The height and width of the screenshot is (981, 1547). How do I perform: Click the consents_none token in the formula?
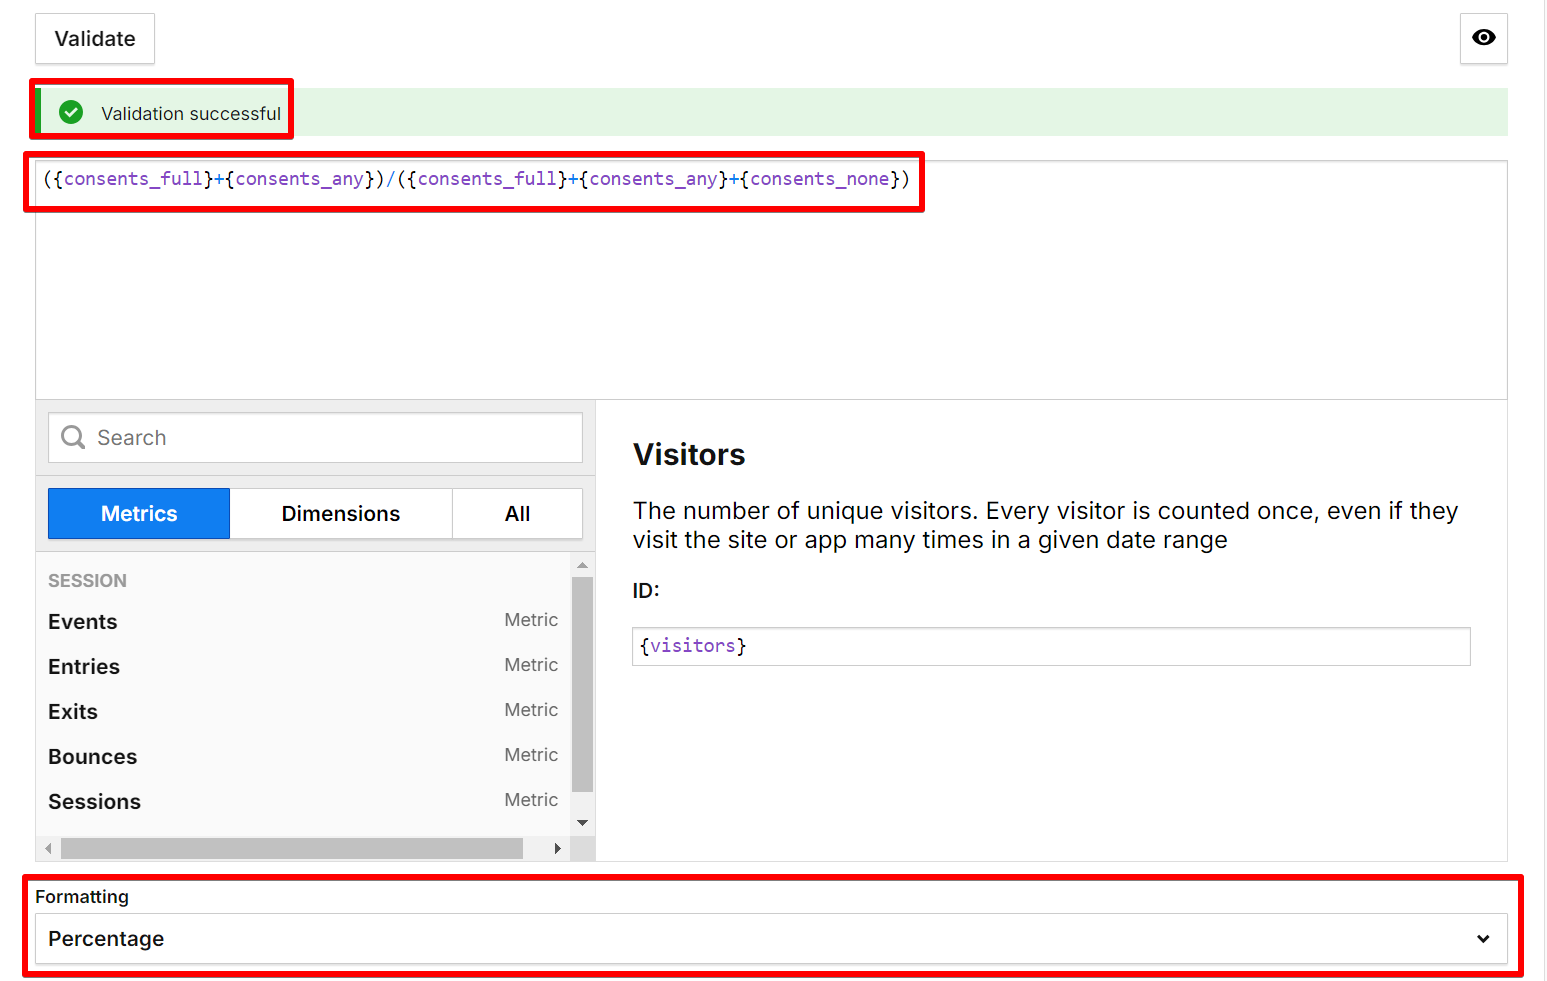(818, 178)
